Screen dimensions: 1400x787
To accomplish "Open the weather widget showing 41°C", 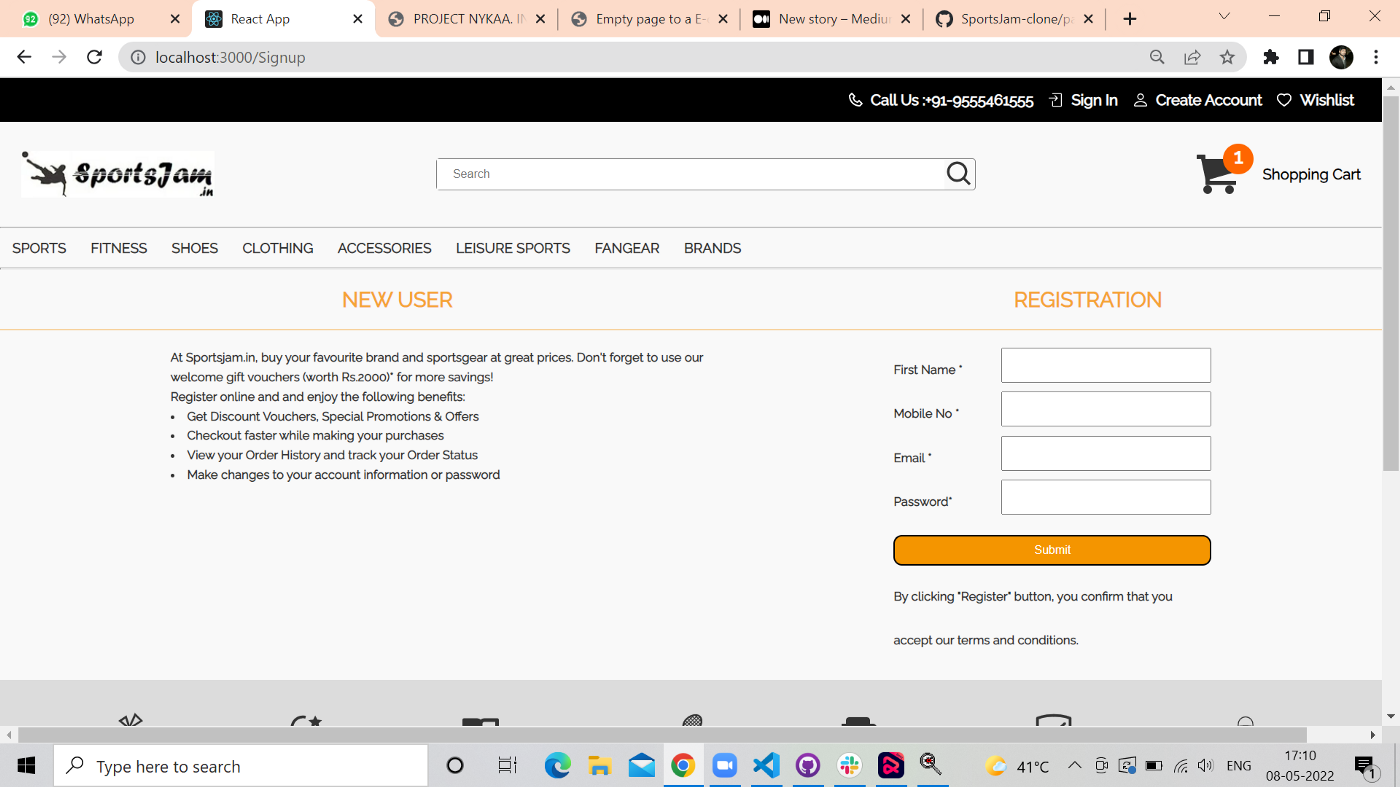I will click(1018, 766).
